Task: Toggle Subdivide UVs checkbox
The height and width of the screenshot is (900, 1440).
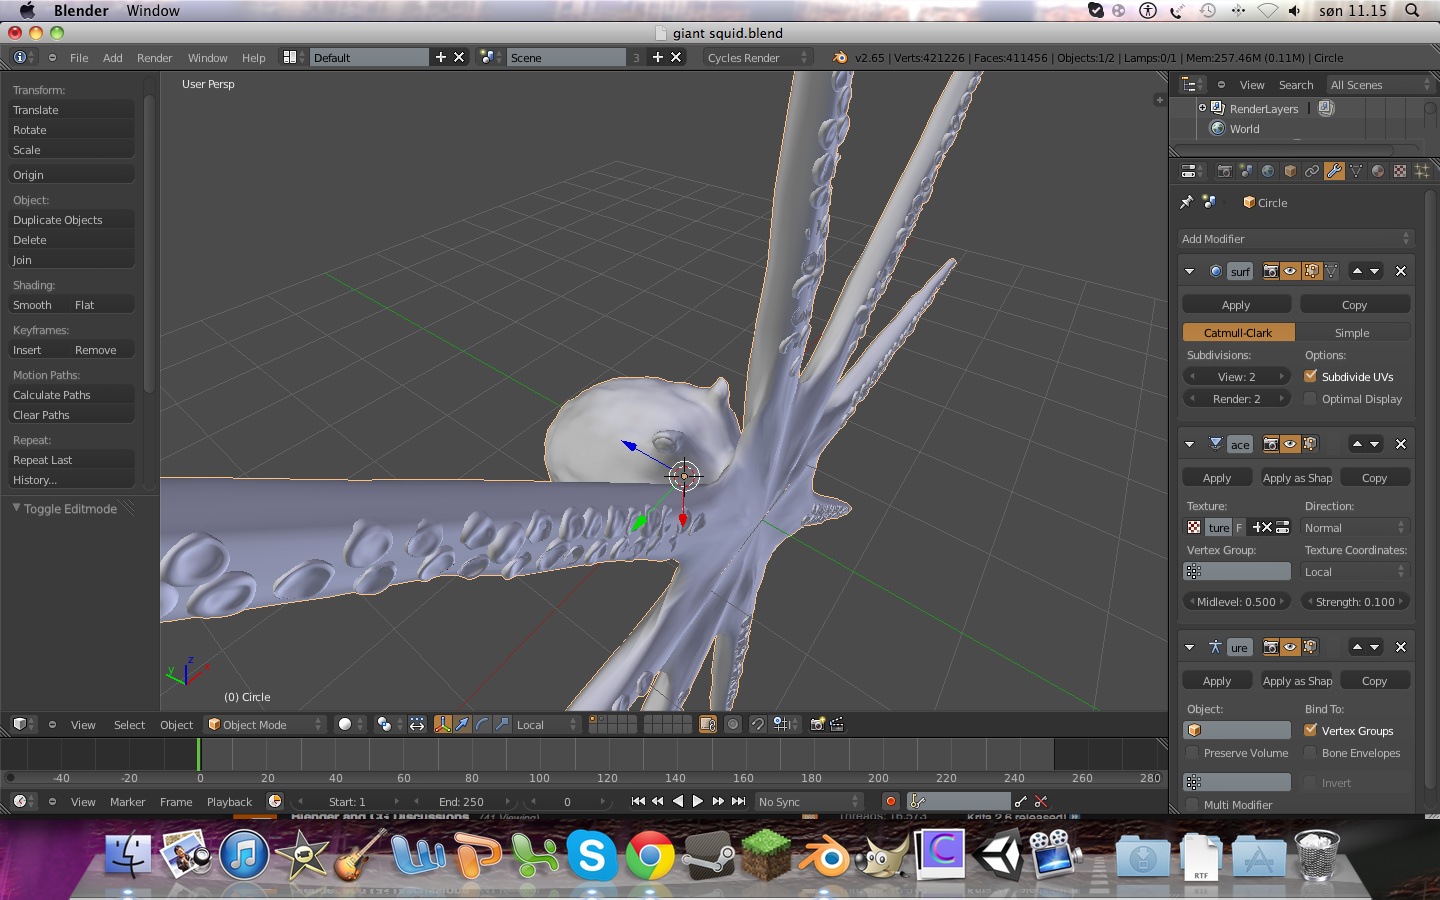Action: click(x=1310, y=376)
